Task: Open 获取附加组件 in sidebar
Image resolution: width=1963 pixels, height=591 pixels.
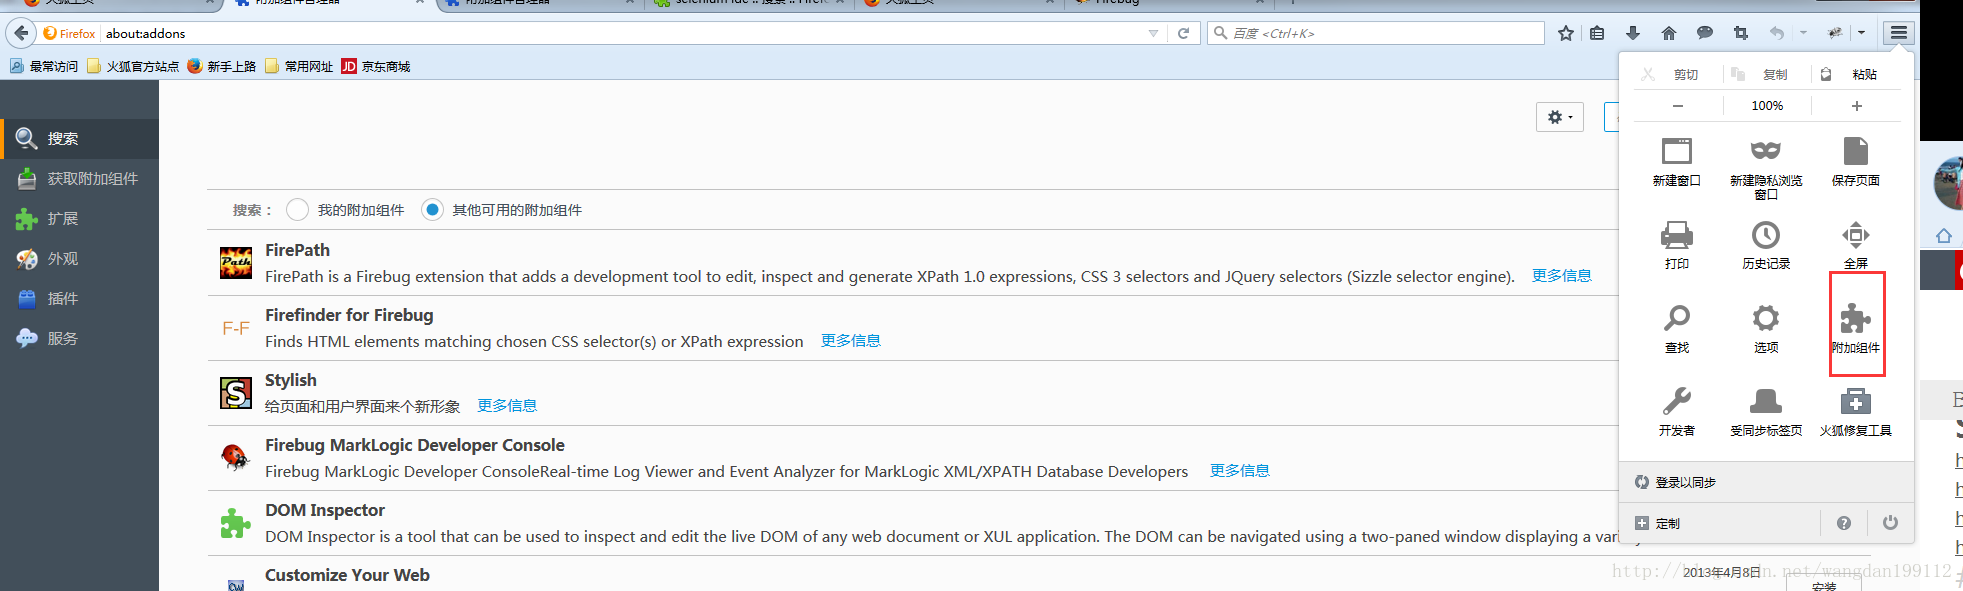Action: coord(80,179)
